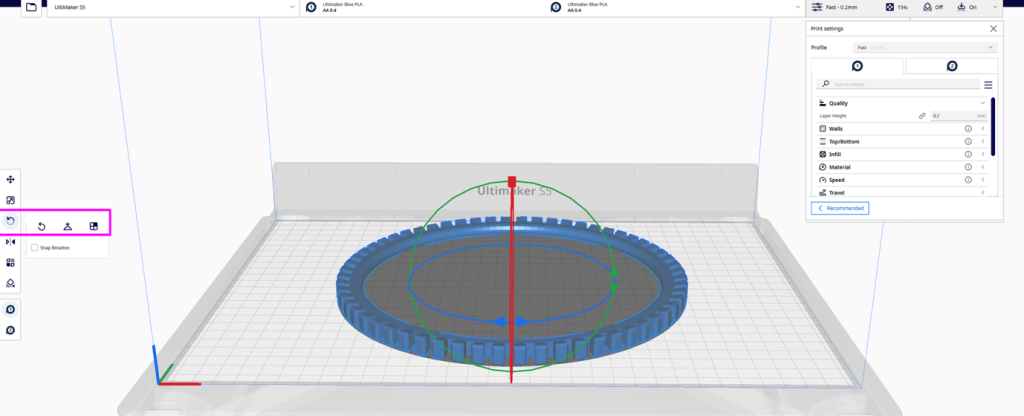Choose Extruder 2 in left toolbar

(x=10, y=330)
